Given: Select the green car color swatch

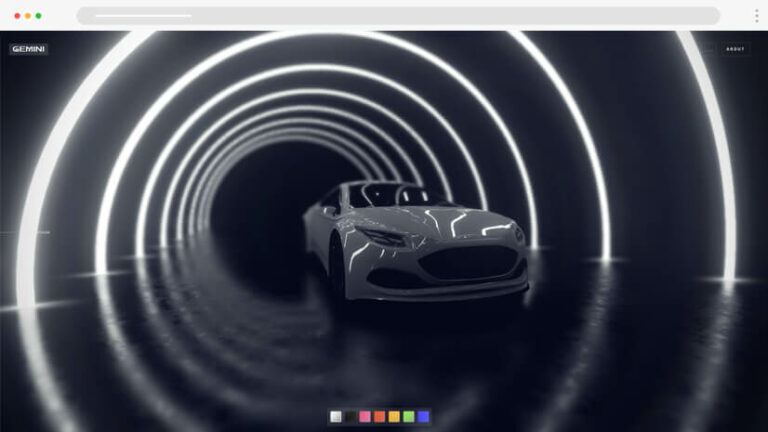Looking at the screenshot, I should (x=409, y=416).
